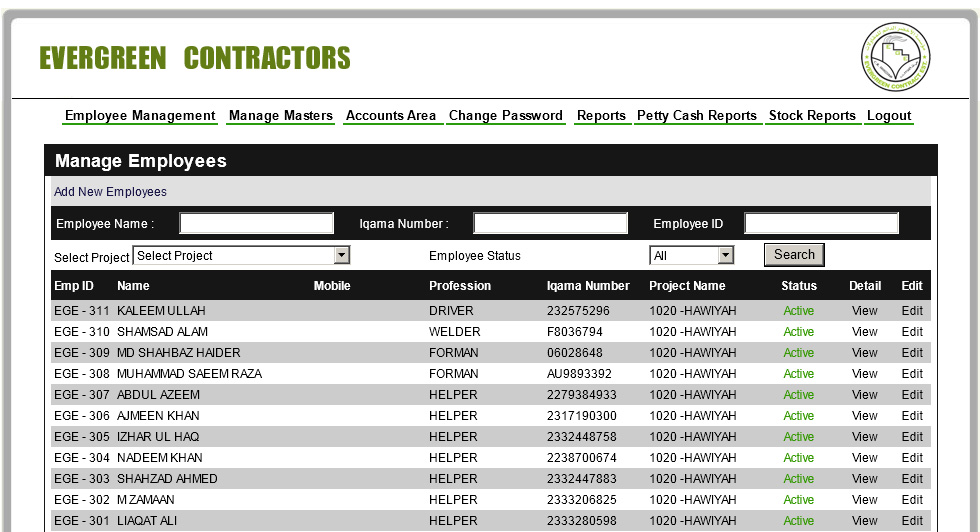
Task: Click the Emp ID column header
Action: [74, 286]
